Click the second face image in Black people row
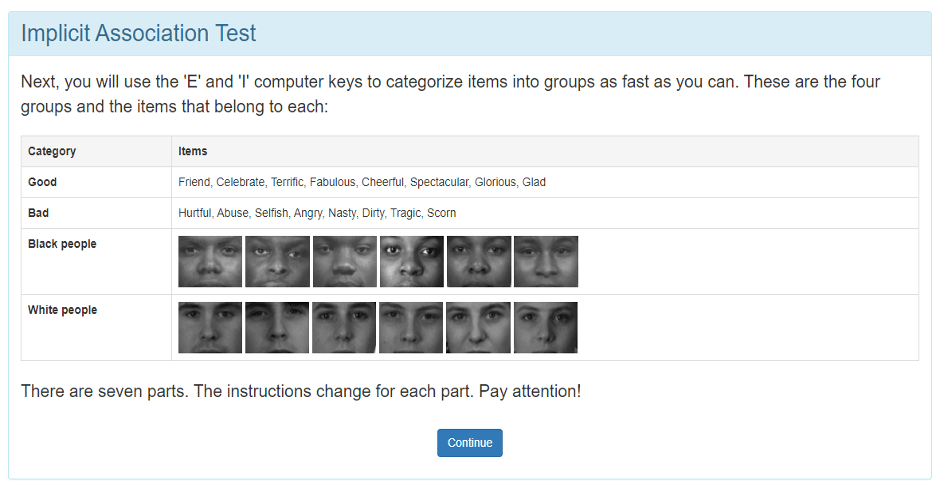941x489 pixels. (277, 262)
